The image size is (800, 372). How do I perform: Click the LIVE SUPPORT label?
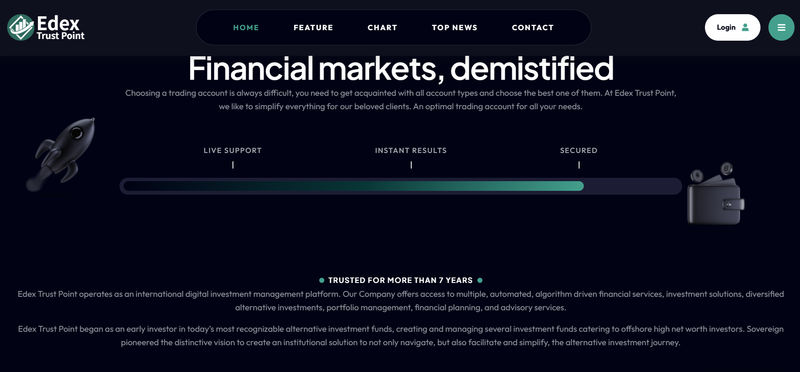tap(233, 151)
